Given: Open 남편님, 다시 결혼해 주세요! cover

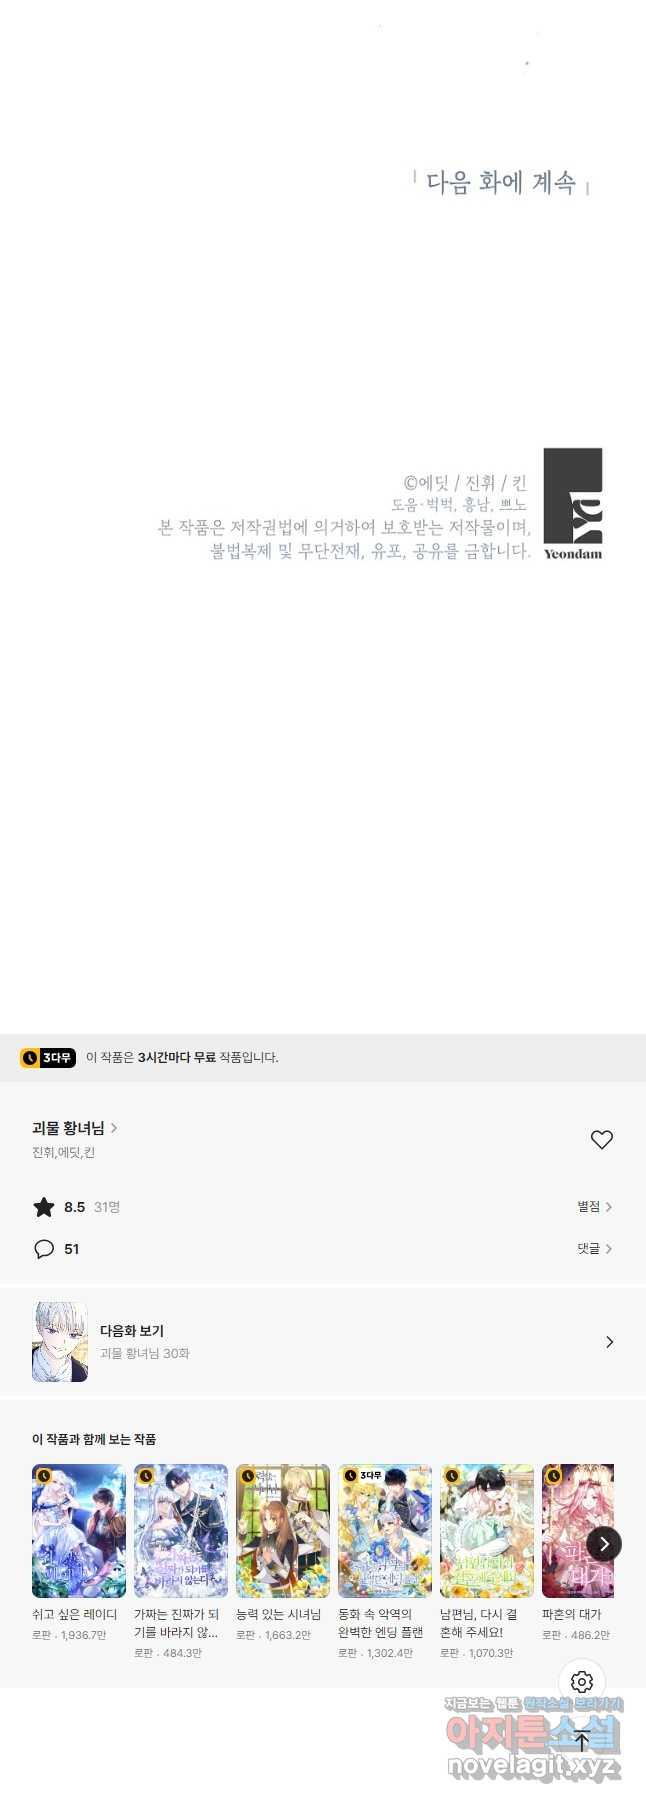Looking at the screenshot, I should coord(487,1531).
